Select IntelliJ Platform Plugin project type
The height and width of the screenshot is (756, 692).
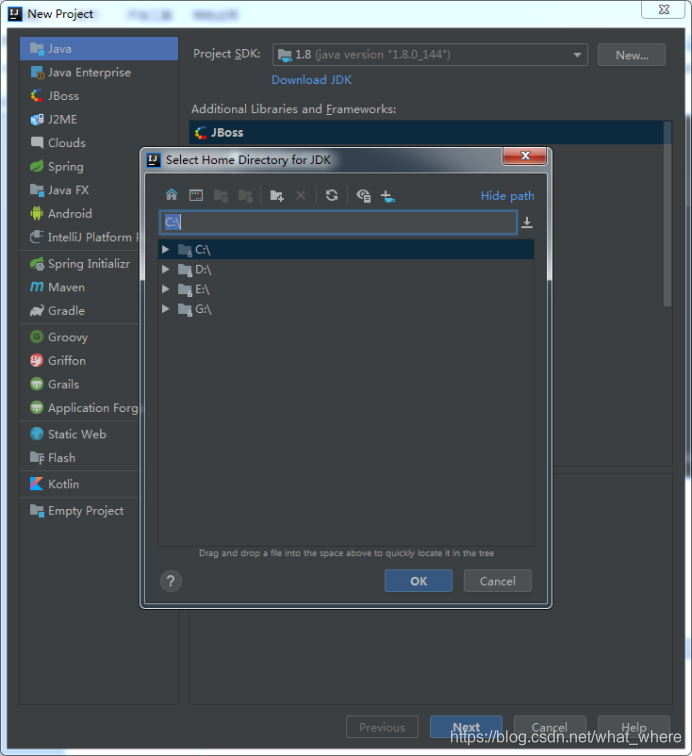80,237
